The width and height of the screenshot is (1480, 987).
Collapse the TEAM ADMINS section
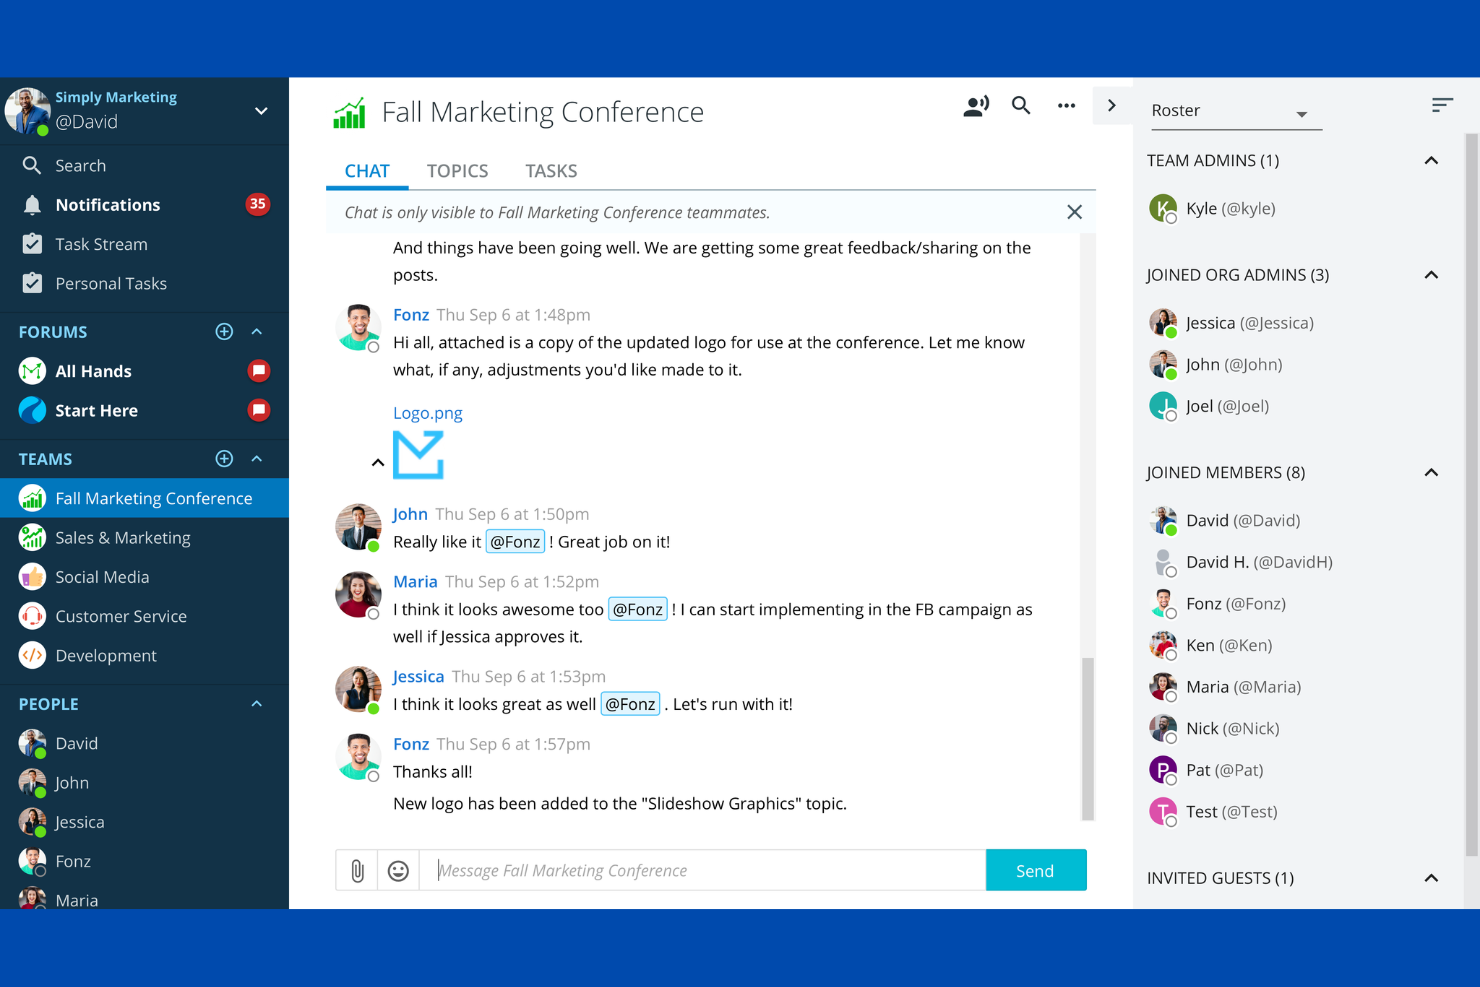1431,160
